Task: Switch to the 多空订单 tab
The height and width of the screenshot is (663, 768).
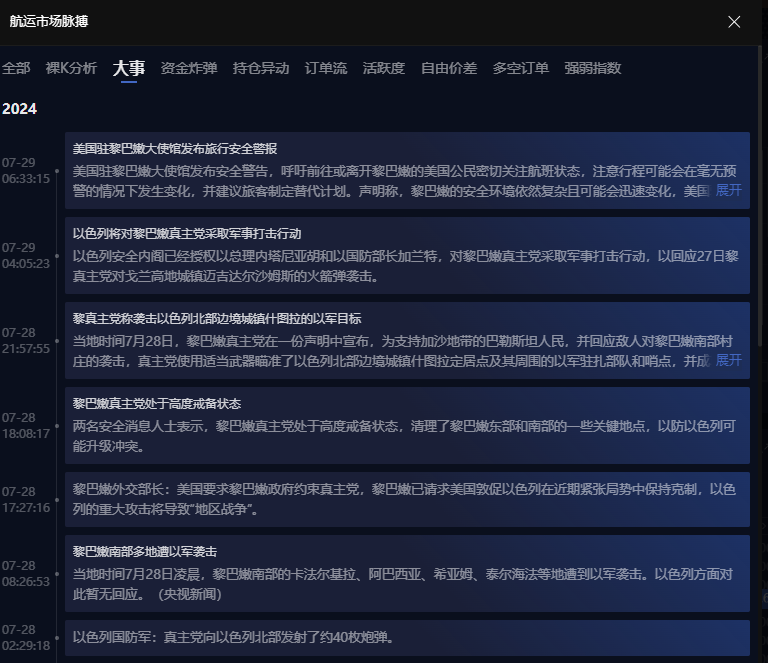Action: (x=521, y=68)
